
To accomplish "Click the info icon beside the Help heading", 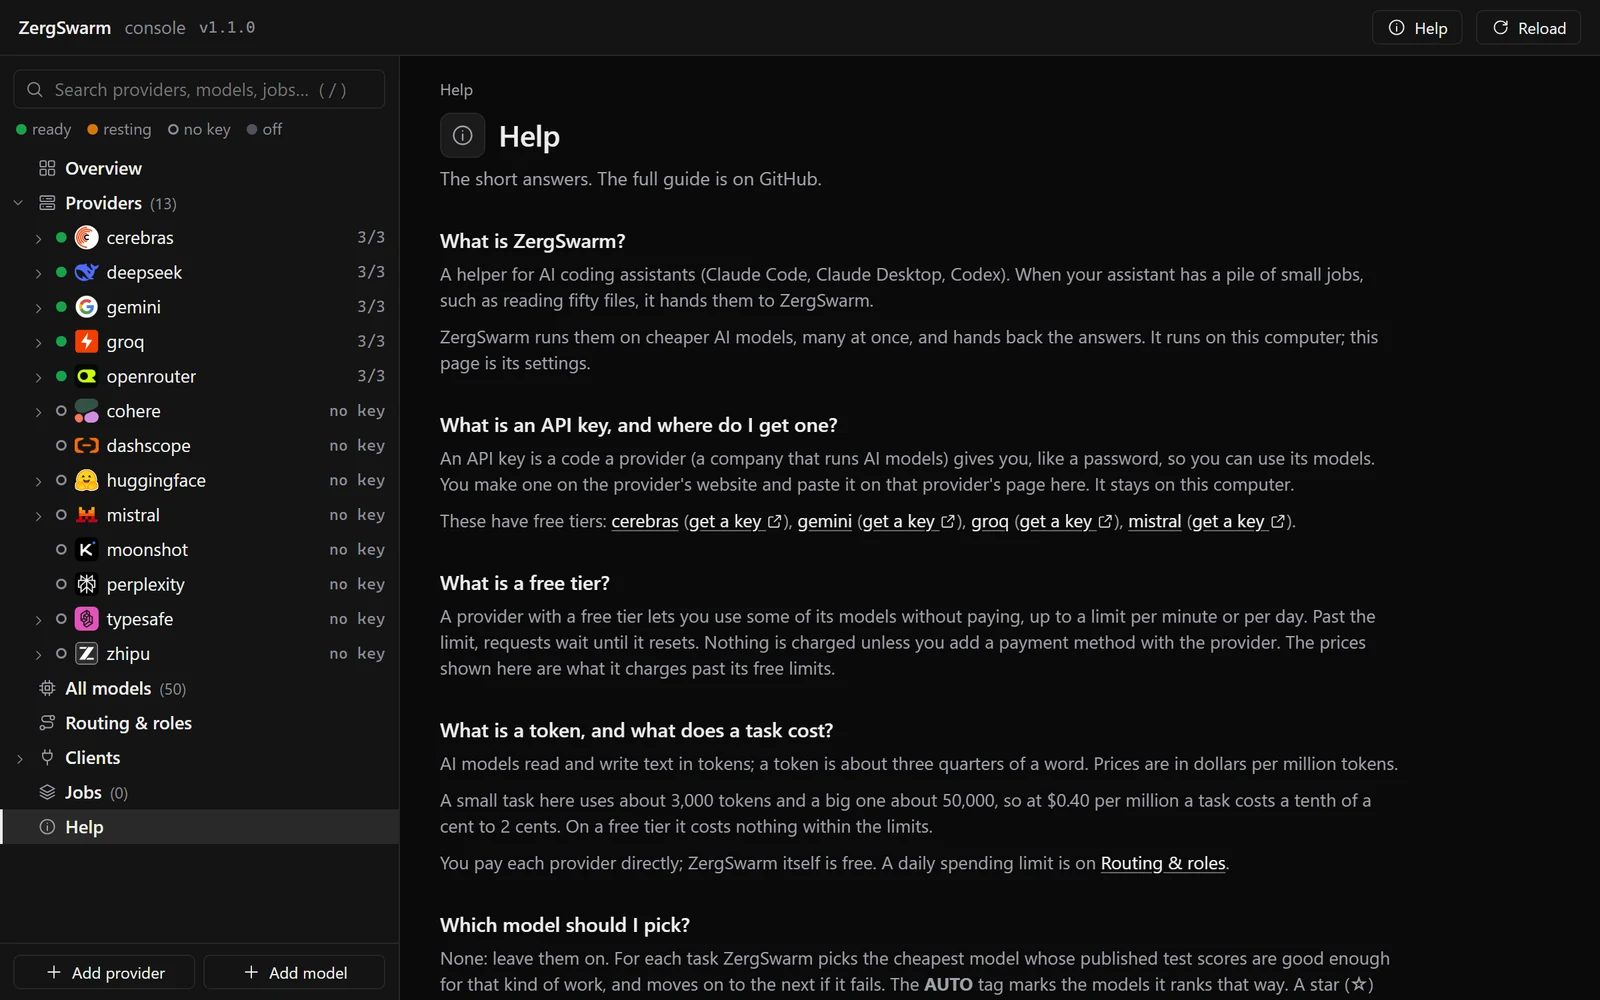I will click(463, 135).
